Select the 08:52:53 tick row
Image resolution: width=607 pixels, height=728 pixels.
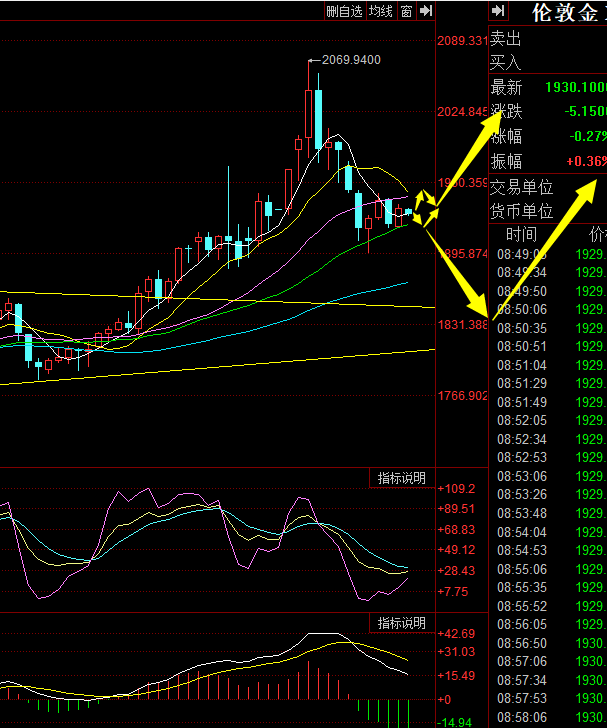point(552,457)
